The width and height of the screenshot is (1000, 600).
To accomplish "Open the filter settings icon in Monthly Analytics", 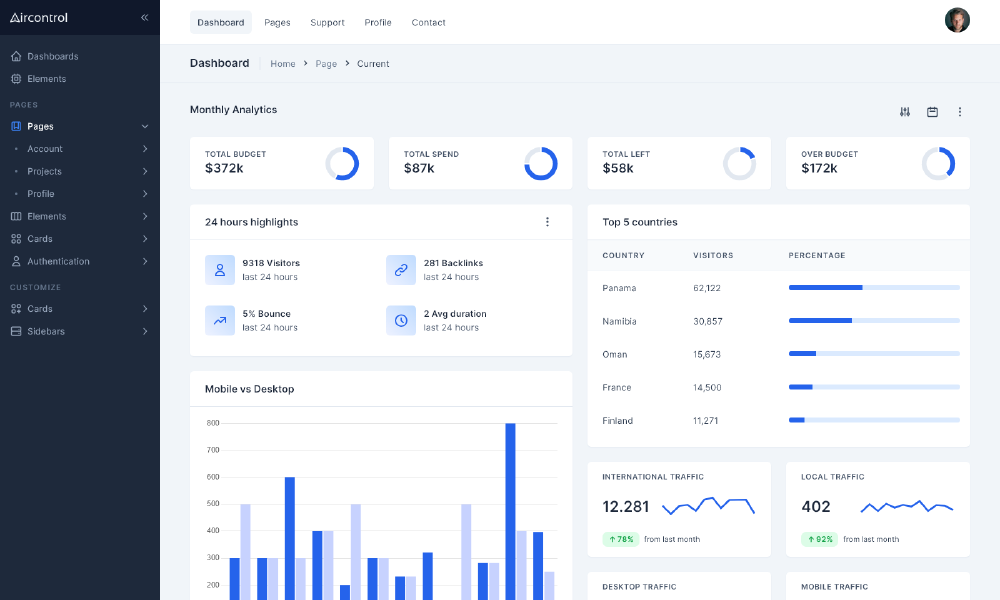I will [904, 112].
